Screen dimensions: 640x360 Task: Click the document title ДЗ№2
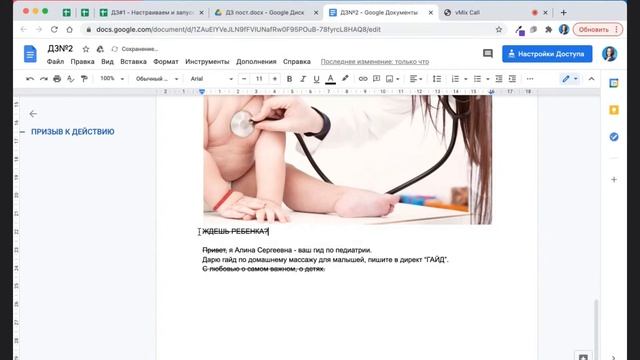[x=60, y=49]
